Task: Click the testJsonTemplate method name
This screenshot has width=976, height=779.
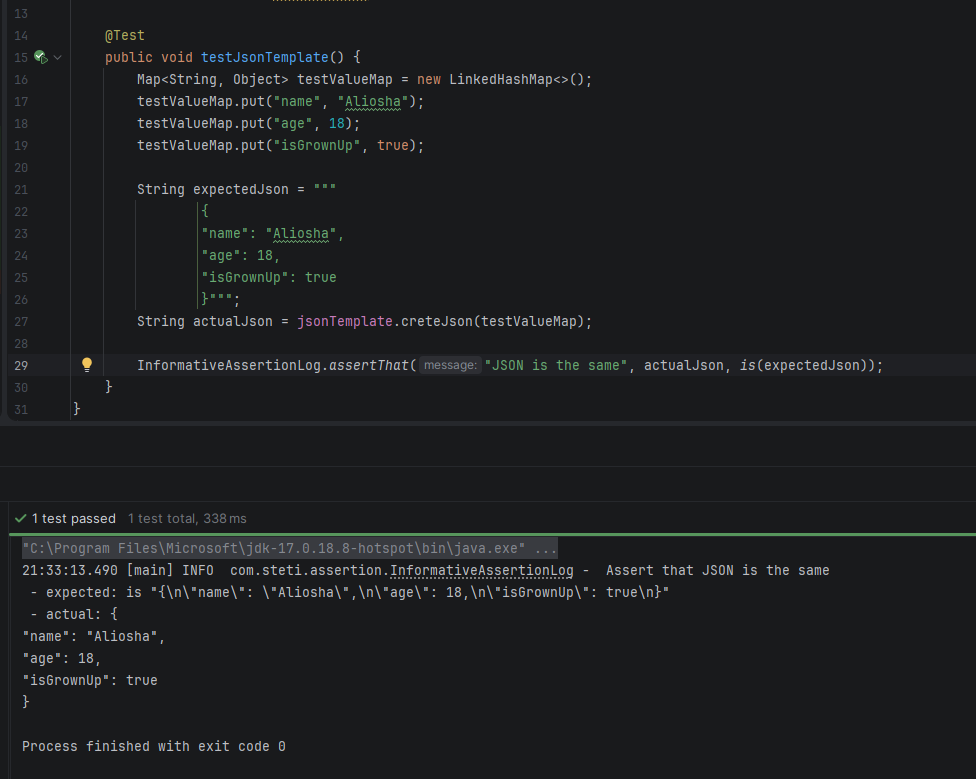Action: (x=265, y=57)
